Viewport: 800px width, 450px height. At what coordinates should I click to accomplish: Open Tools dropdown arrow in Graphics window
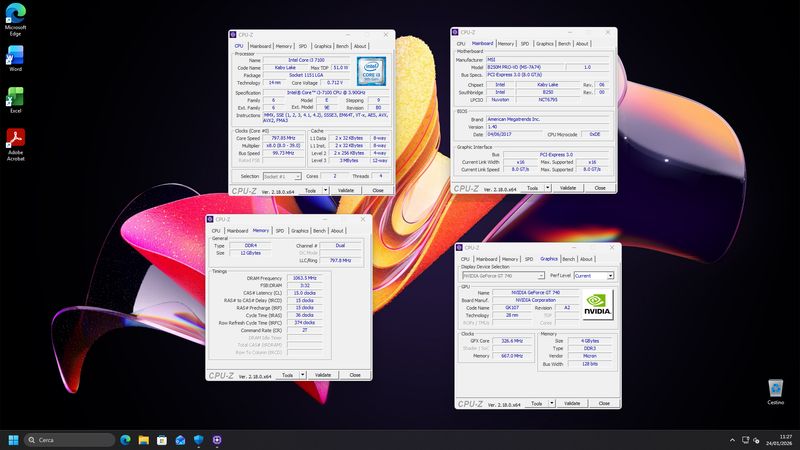coord(552,403)
